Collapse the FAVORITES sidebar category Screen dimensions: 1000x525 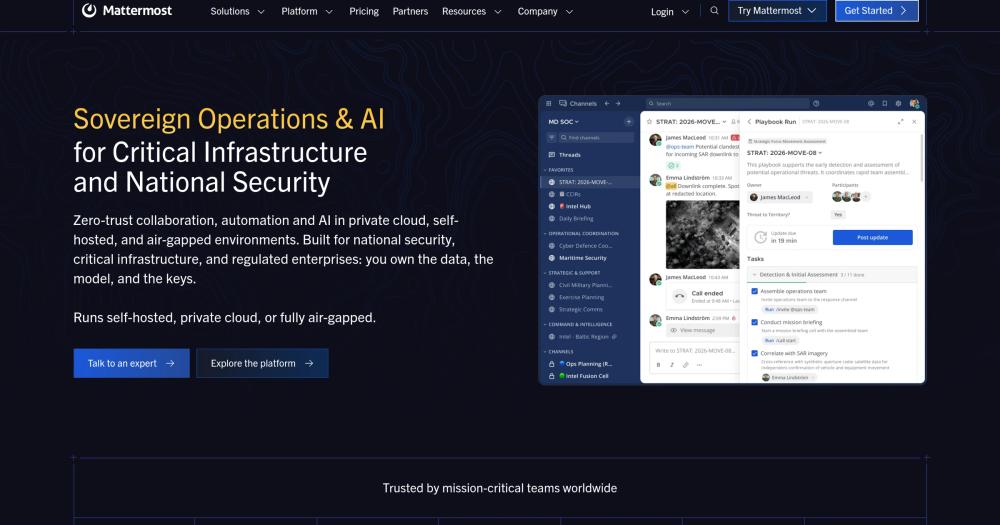pyautogui.click(x=559, y=170)
